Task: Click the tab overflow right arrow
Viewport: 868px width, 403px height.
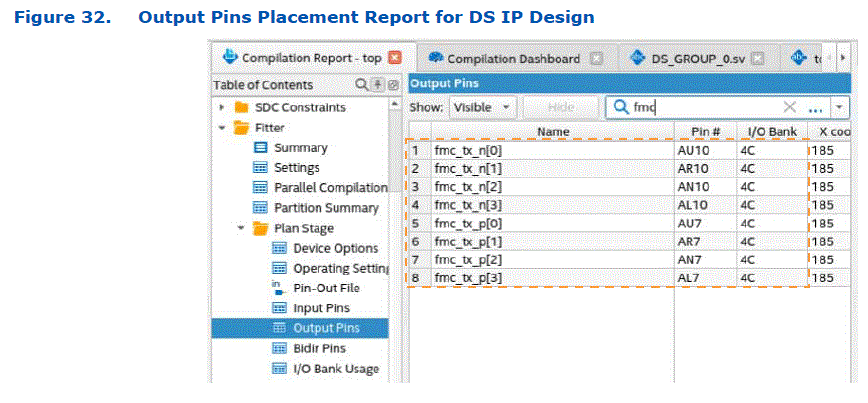Action: (x=843, y=58)
